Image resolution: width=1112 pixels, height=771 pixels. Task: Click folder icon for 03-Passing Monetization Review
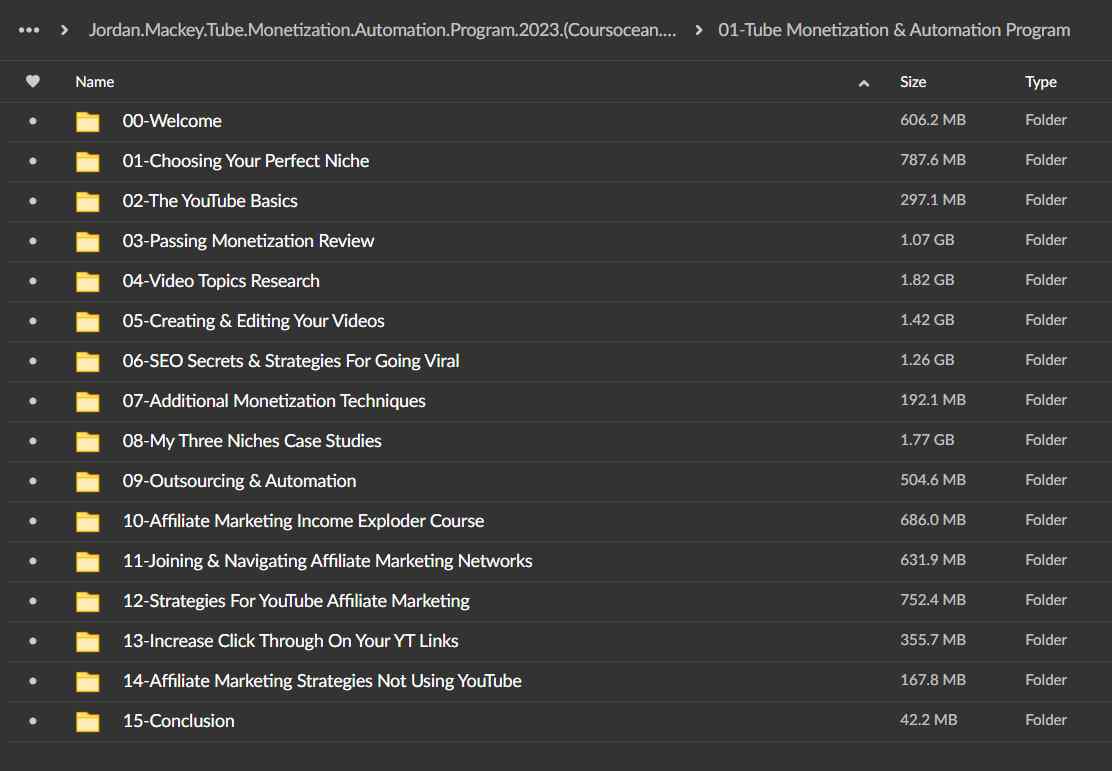(88, 242)
